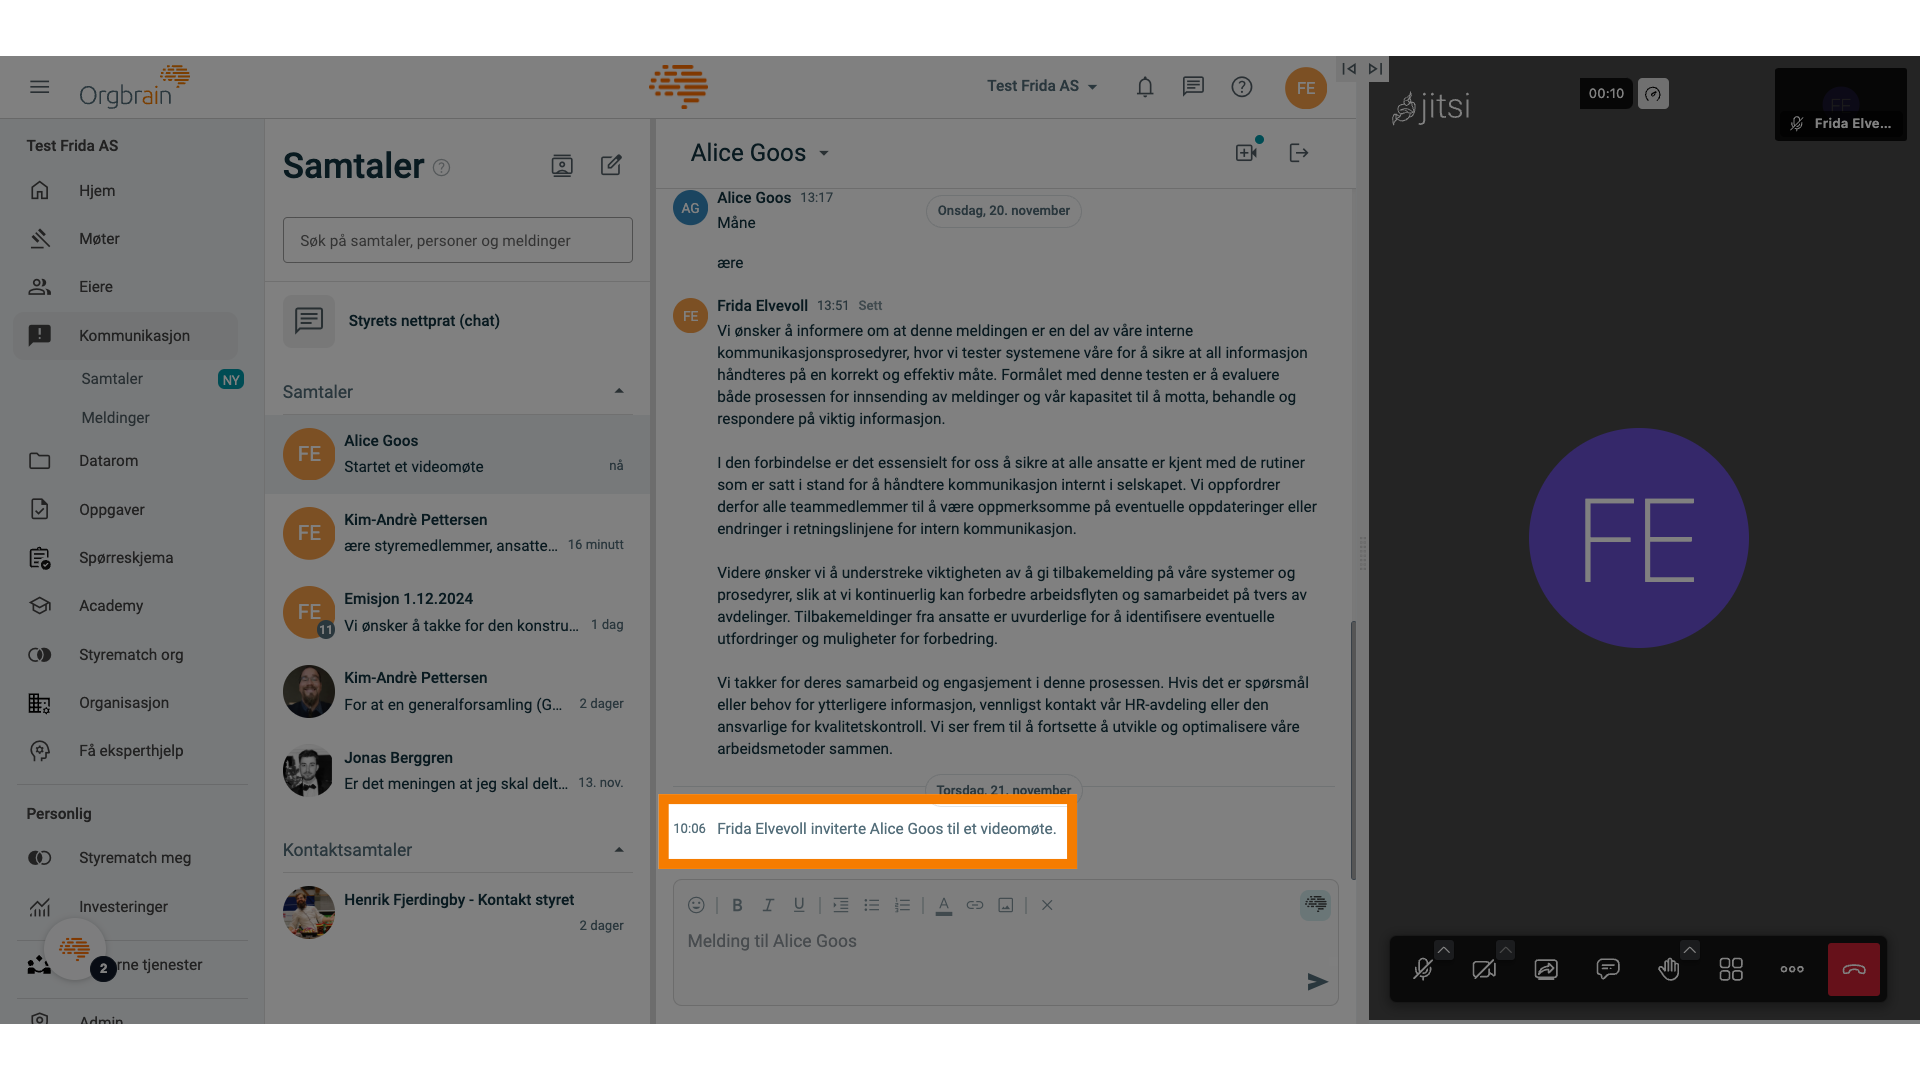
Task: Toggle bold formatting in message editor
Action: (737, 905)
